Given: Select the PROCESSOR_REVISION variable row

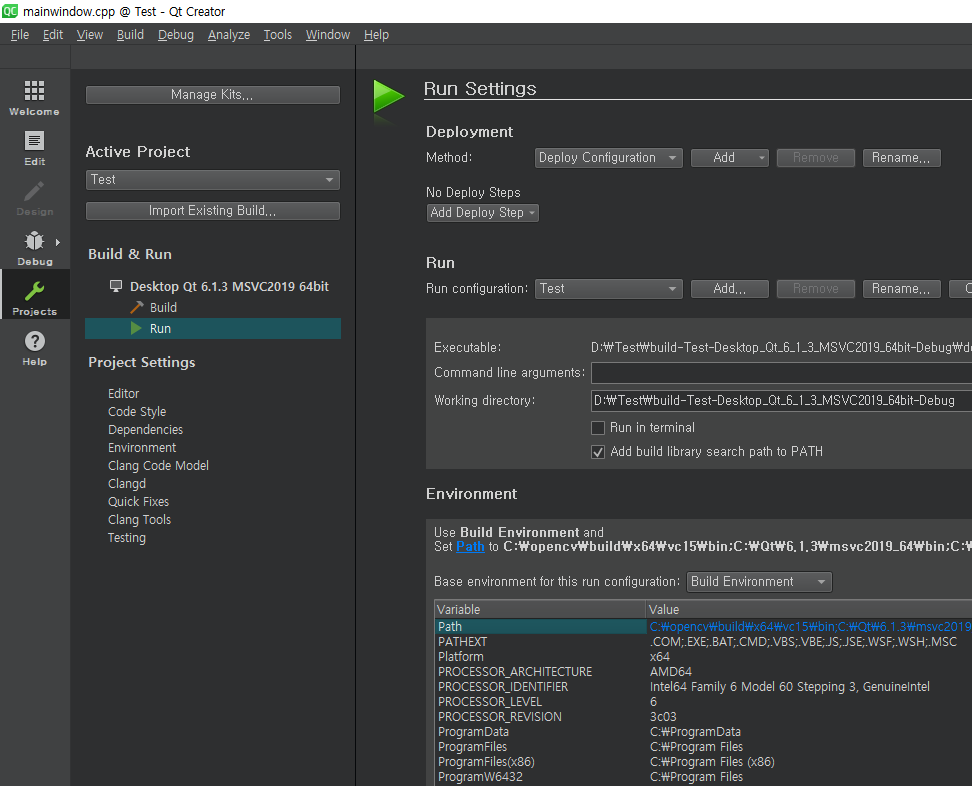Looking at the screenshot, I should click(704, 717).
